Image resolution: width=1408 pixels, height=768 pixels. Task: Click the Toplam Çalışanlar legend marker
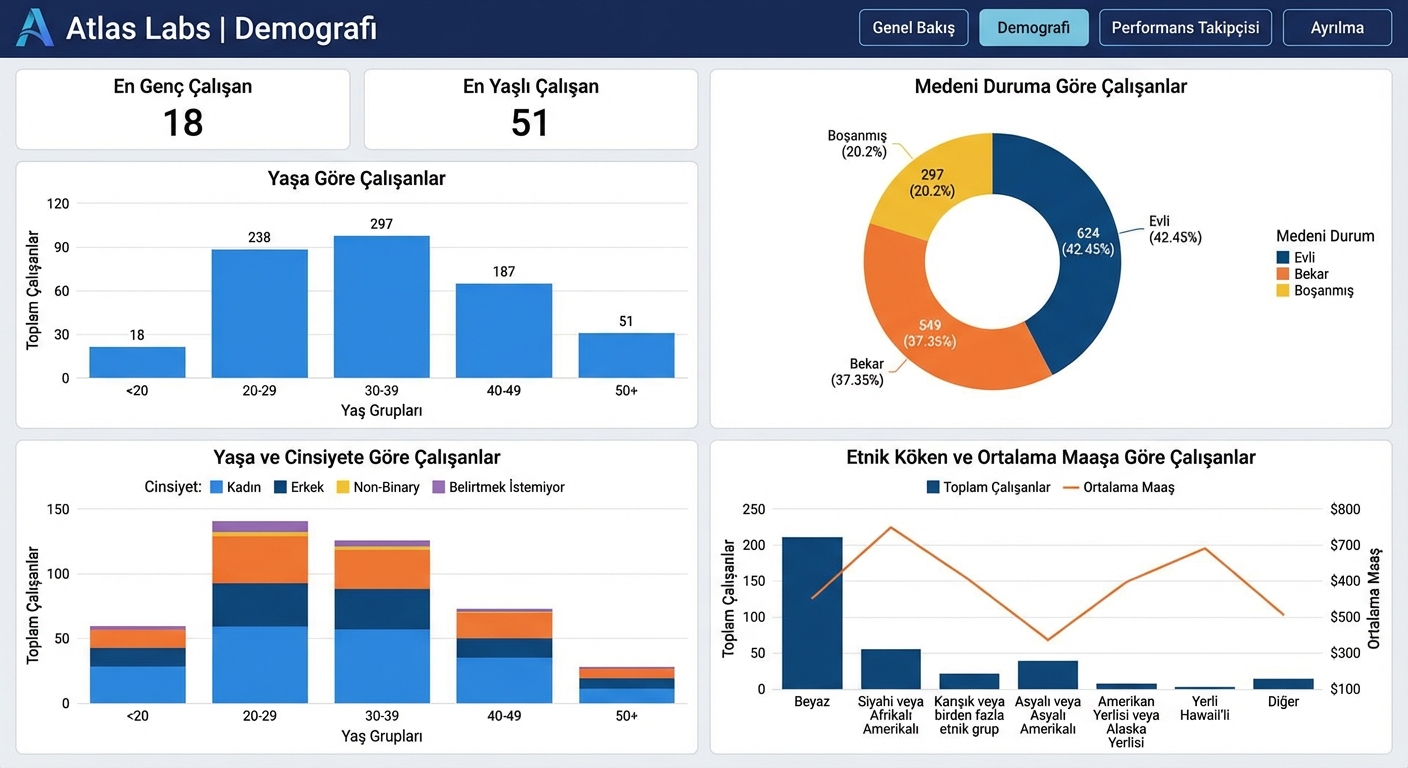[933, 487]
